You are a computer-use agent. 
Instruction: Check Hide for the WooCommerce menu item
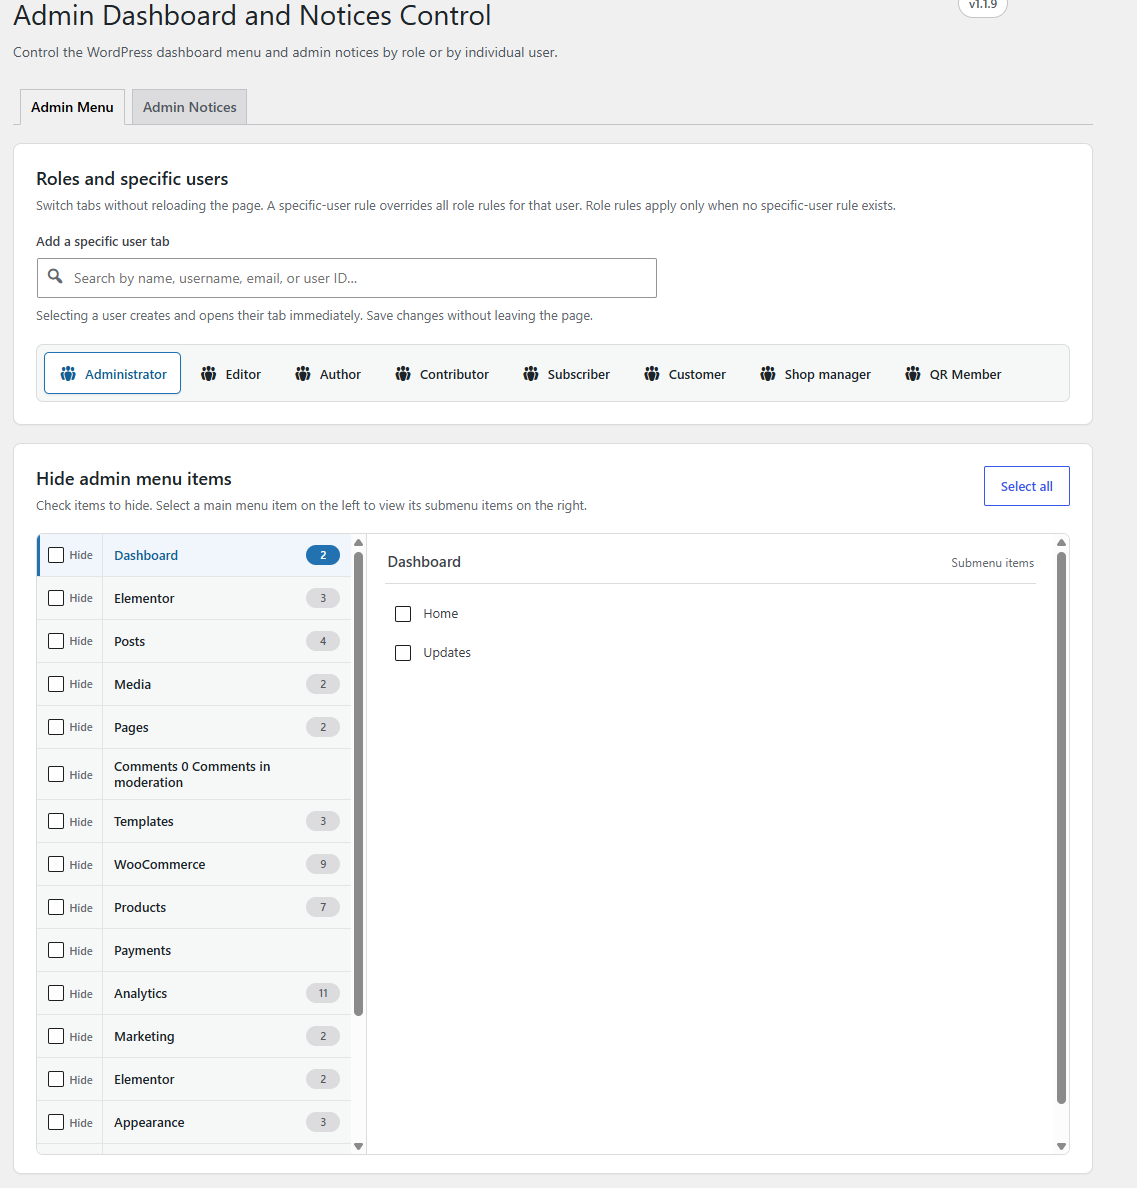(56, 864)
